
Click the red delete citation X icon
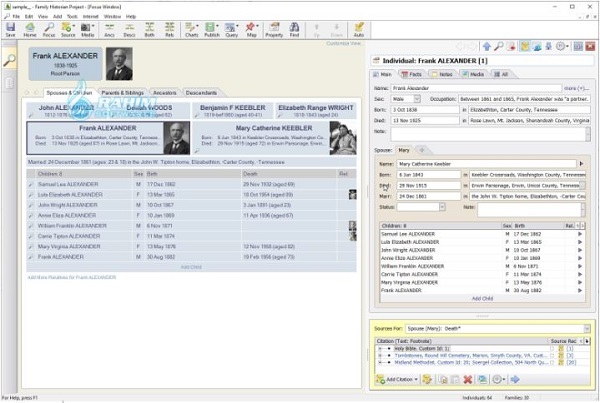coord(468,379)
